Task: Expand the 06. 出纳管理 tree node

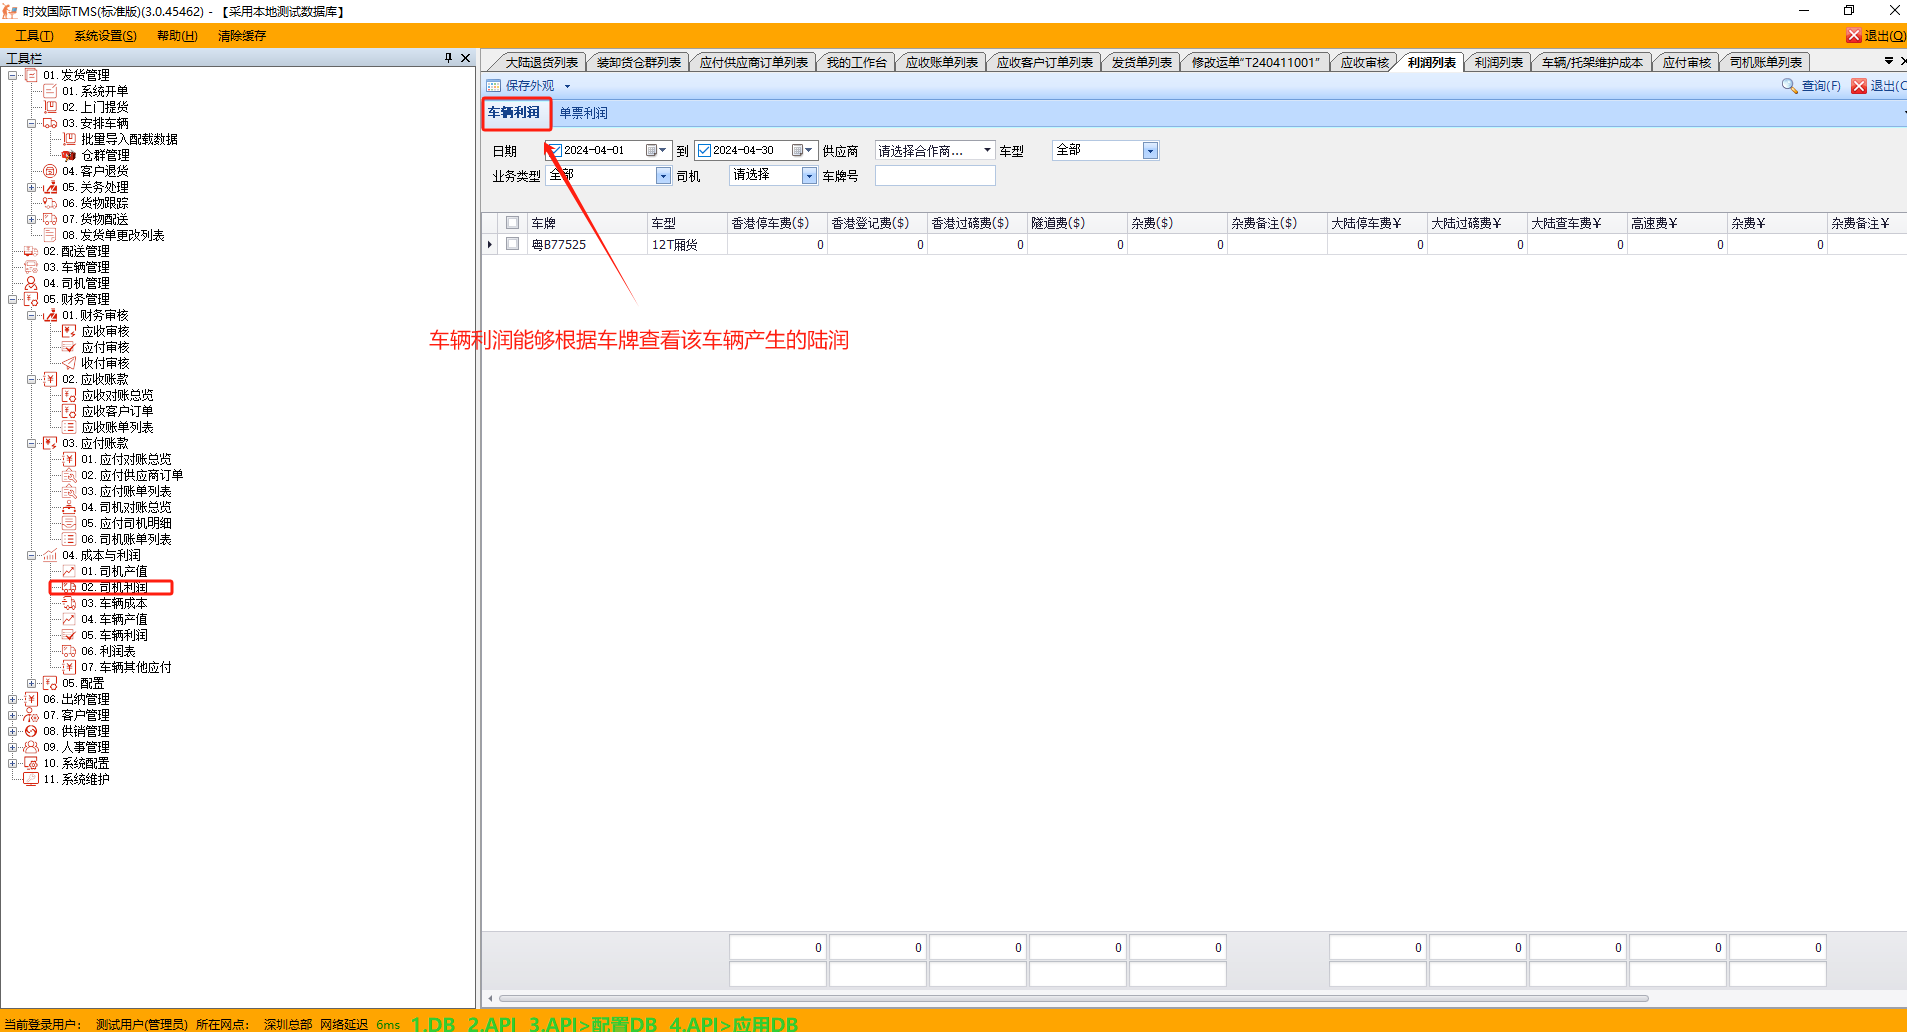Action: (12, 699)
